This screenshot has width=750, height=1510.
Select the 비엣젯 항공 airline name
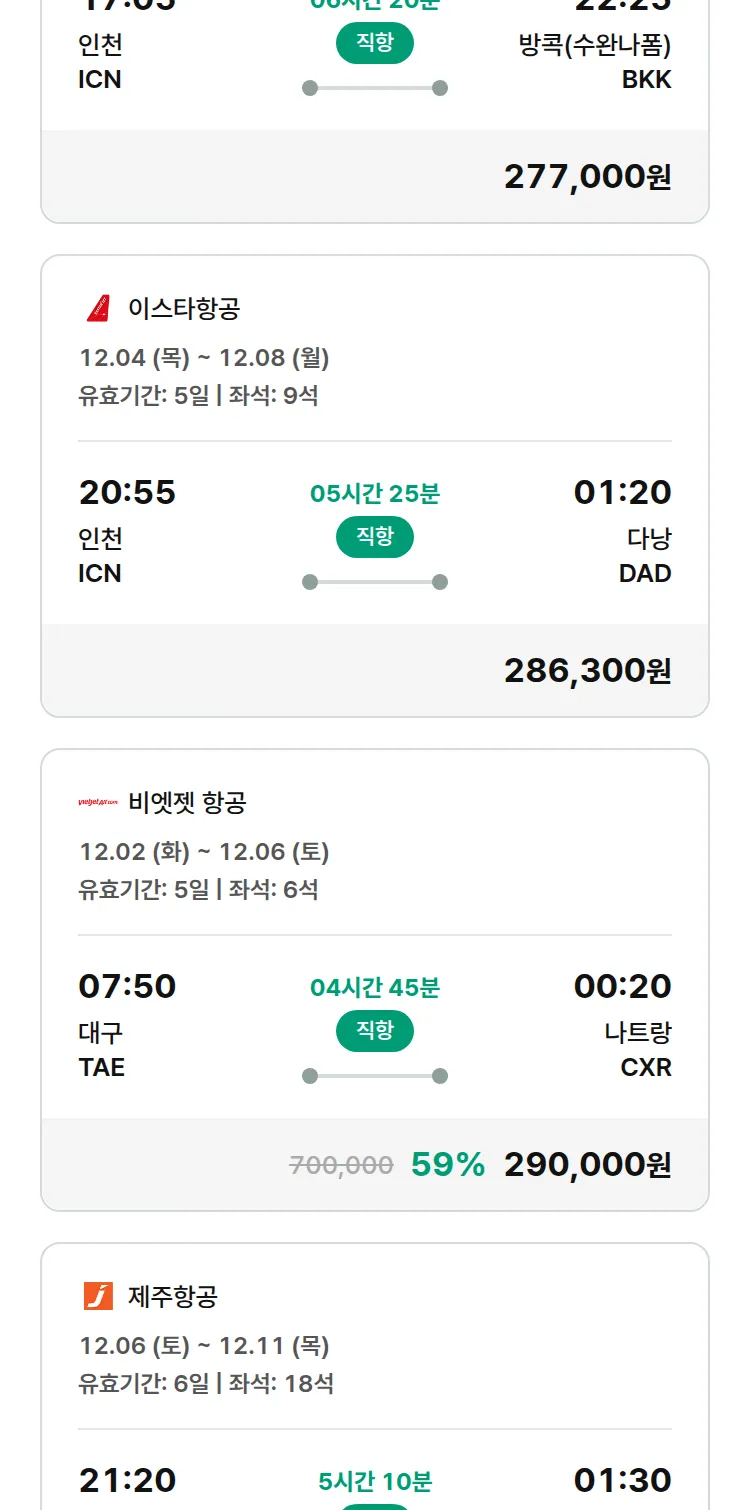[187, 802]
